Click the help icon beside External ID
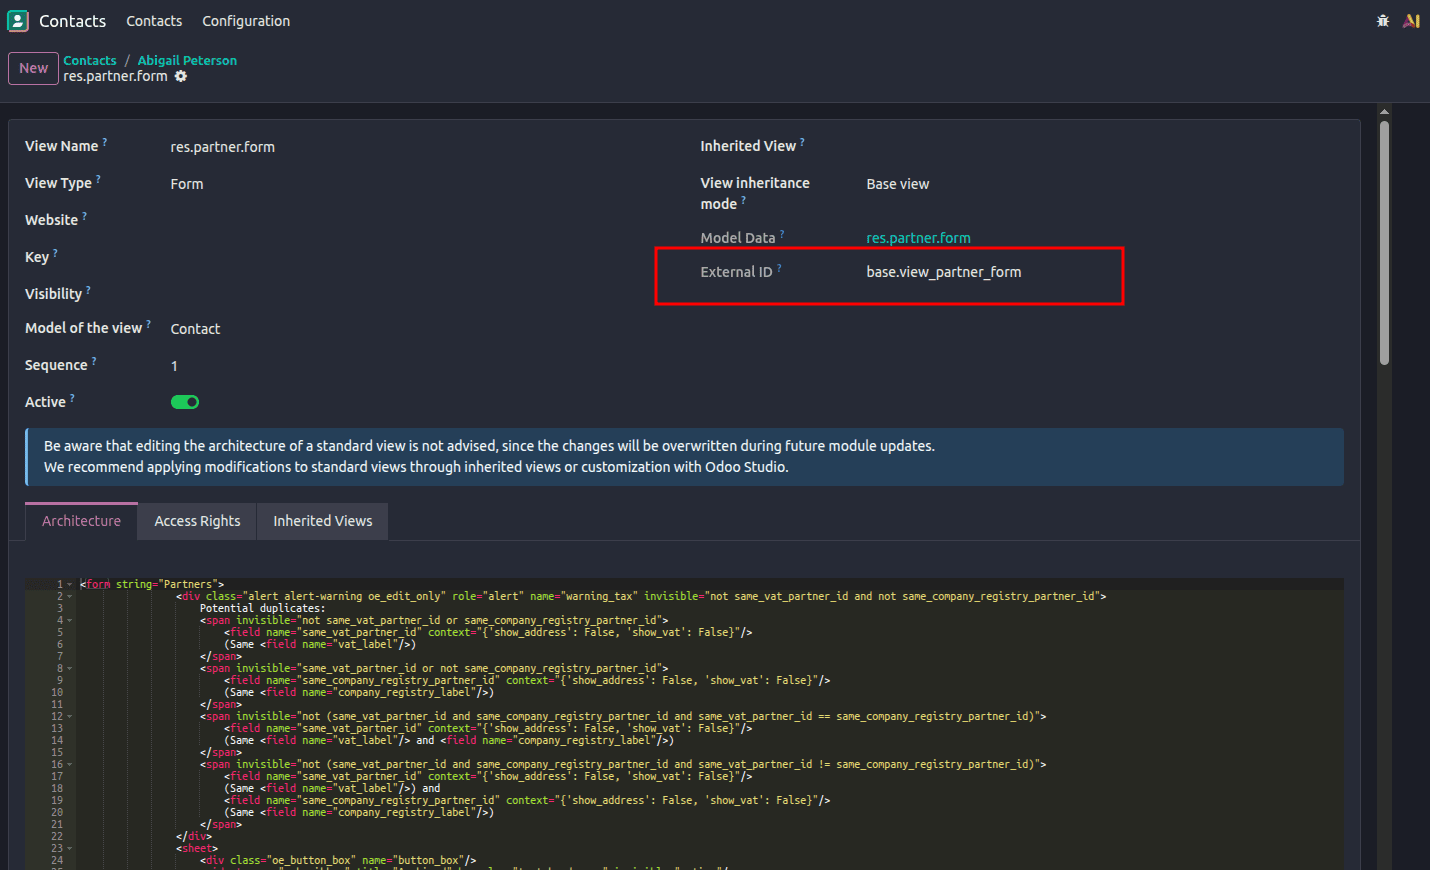 [x=780, y=266]
